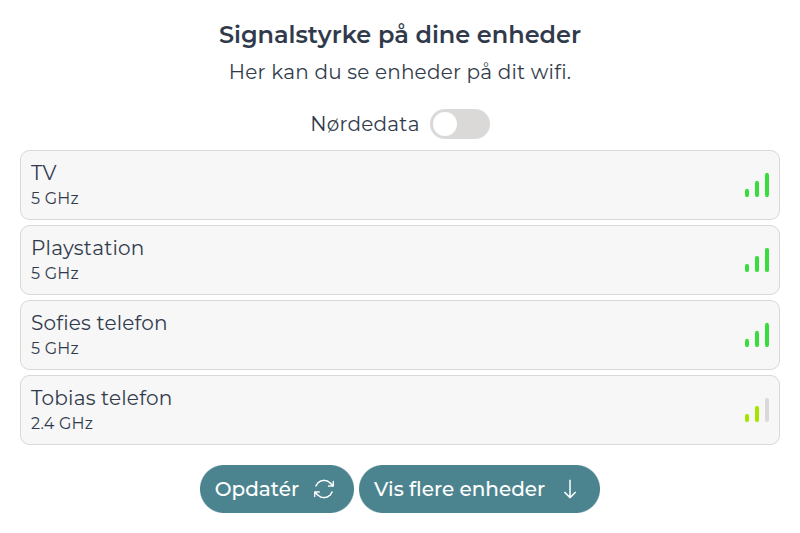Click the Nørdedata label text
The height and width of the screenshot is (533, 800).
(364, 124)
